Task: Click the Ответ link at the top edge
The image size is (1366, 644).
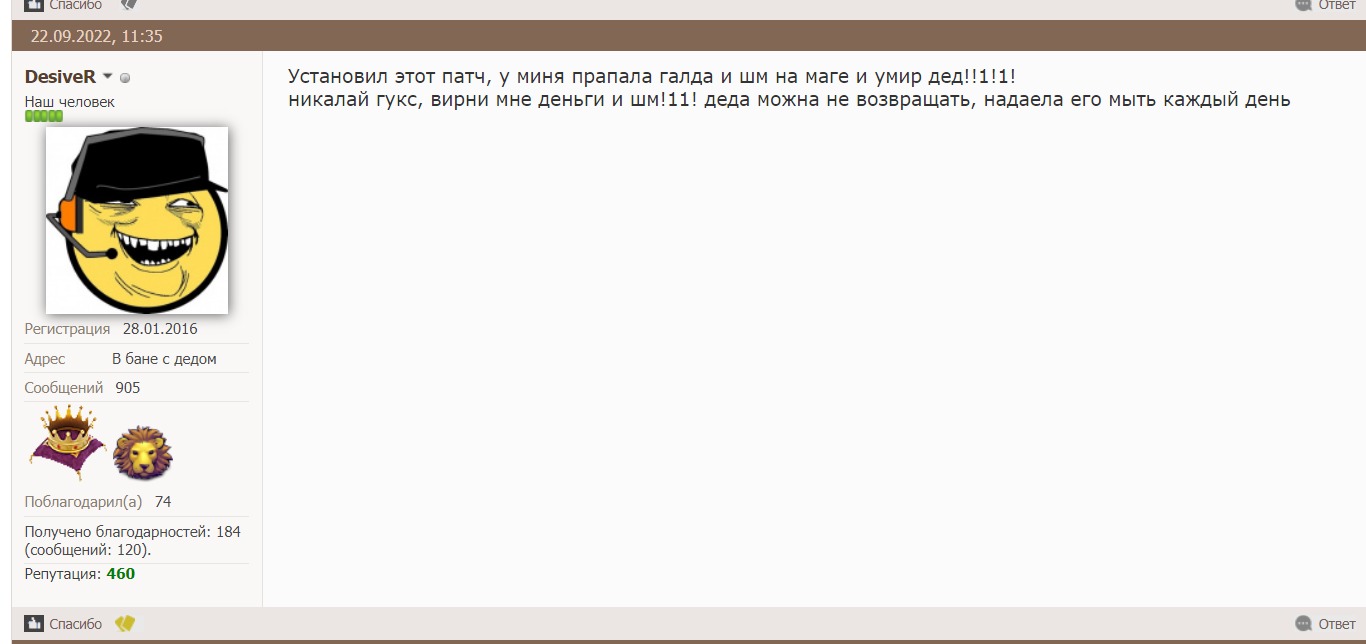Action: pyautogui.click(x=1336, y=5)
